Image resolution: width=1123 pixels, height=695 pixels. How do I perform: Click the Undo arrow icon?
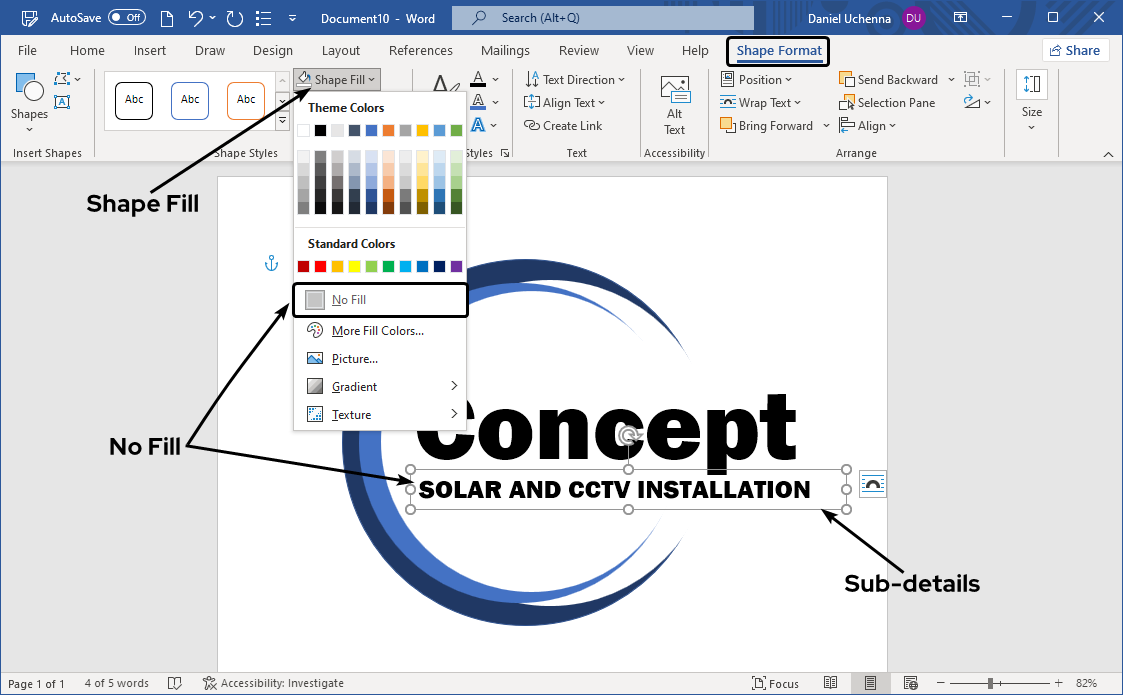click(x=197, y=17)
